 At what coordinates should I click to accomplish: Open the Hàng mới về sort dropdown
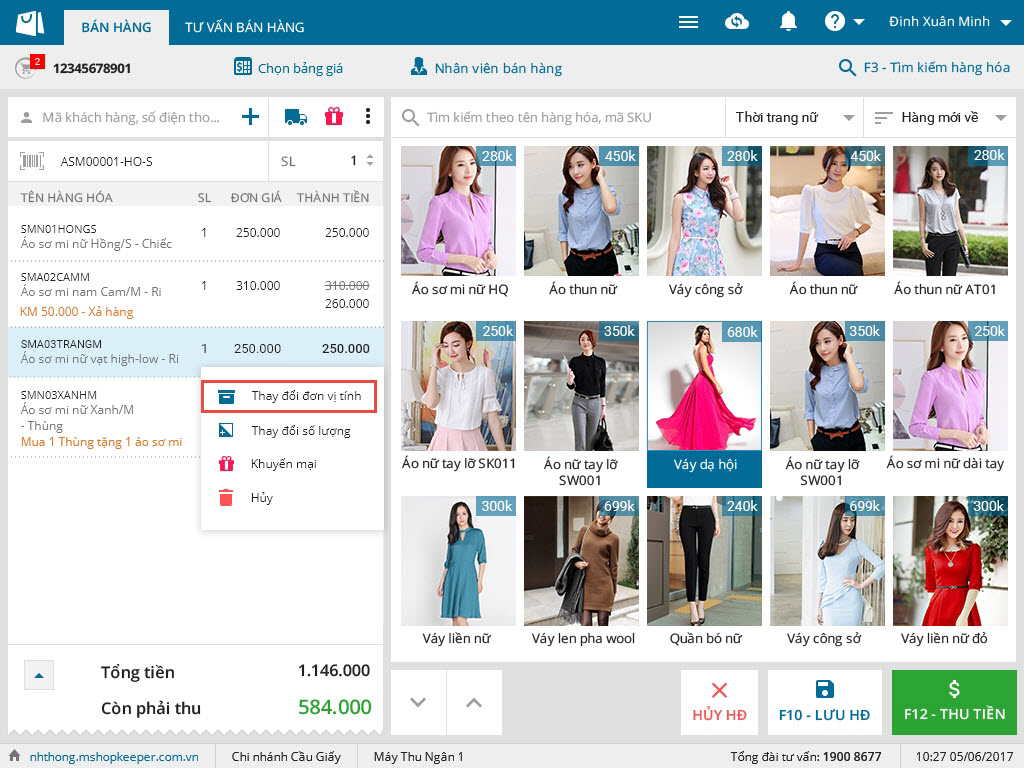point(939,118)
